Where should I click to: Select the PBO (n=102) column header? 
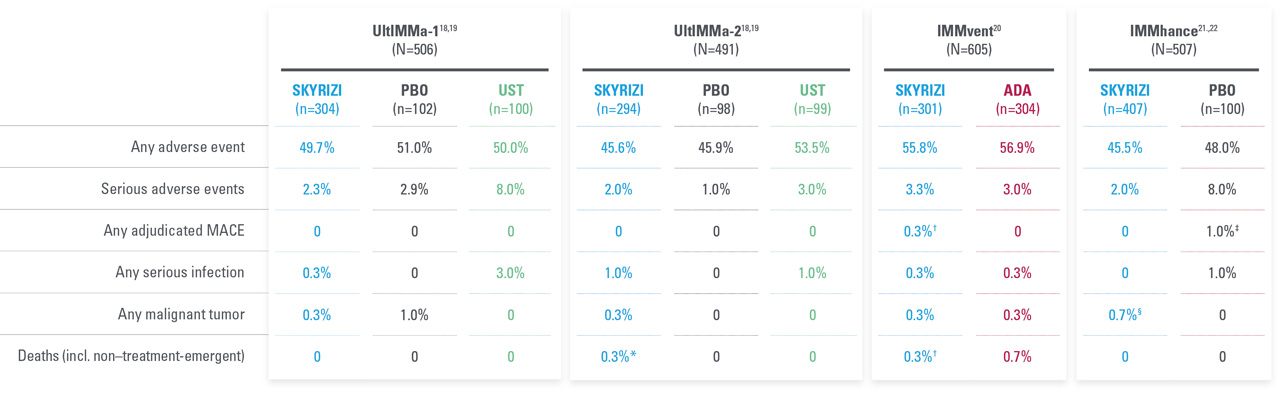coord(414,99)
